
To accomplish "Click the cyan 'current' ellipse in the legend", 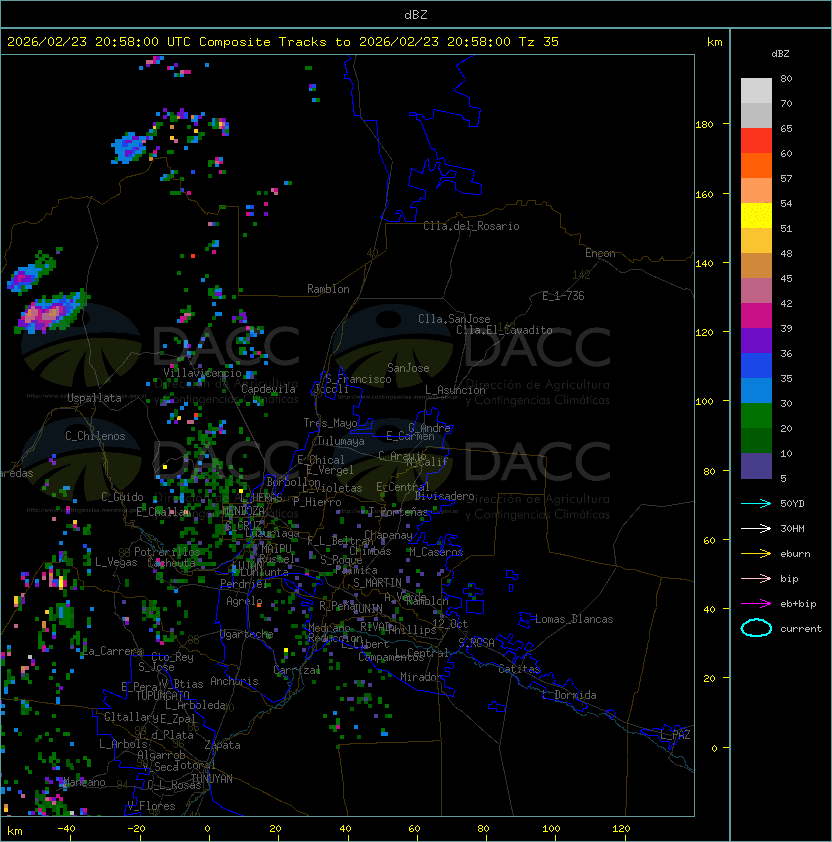I will coord(756,628).
